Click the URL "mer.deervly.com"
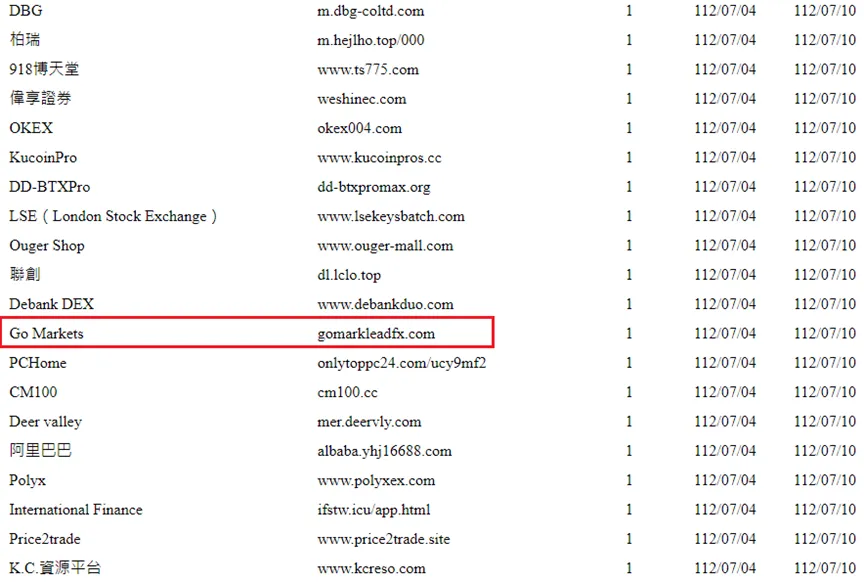This screenshot has width=864, height=582. pyautogui.click(x=369, y=422)
